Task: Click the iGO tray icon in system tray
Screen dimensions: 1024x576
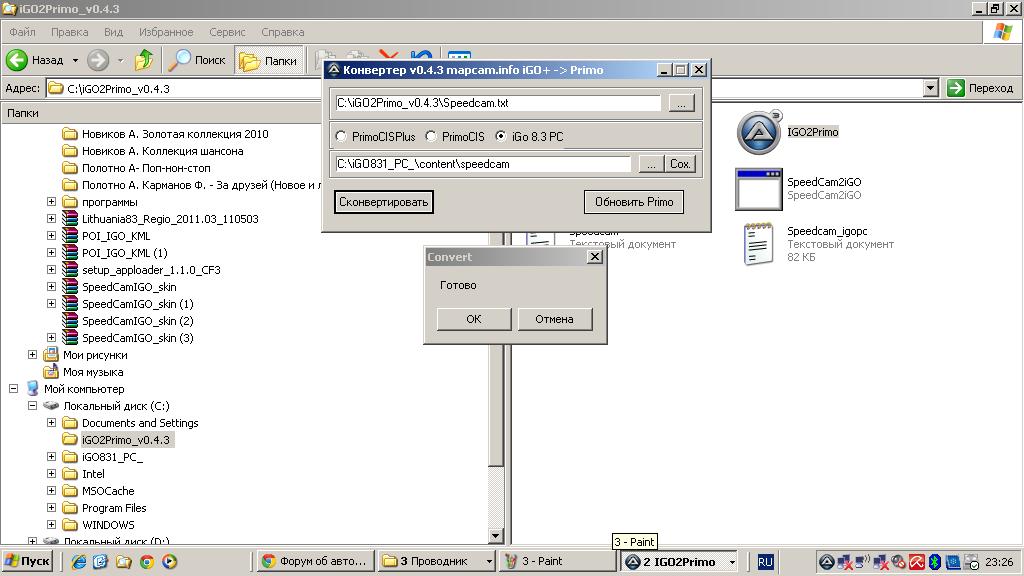Action: [826, 562]
